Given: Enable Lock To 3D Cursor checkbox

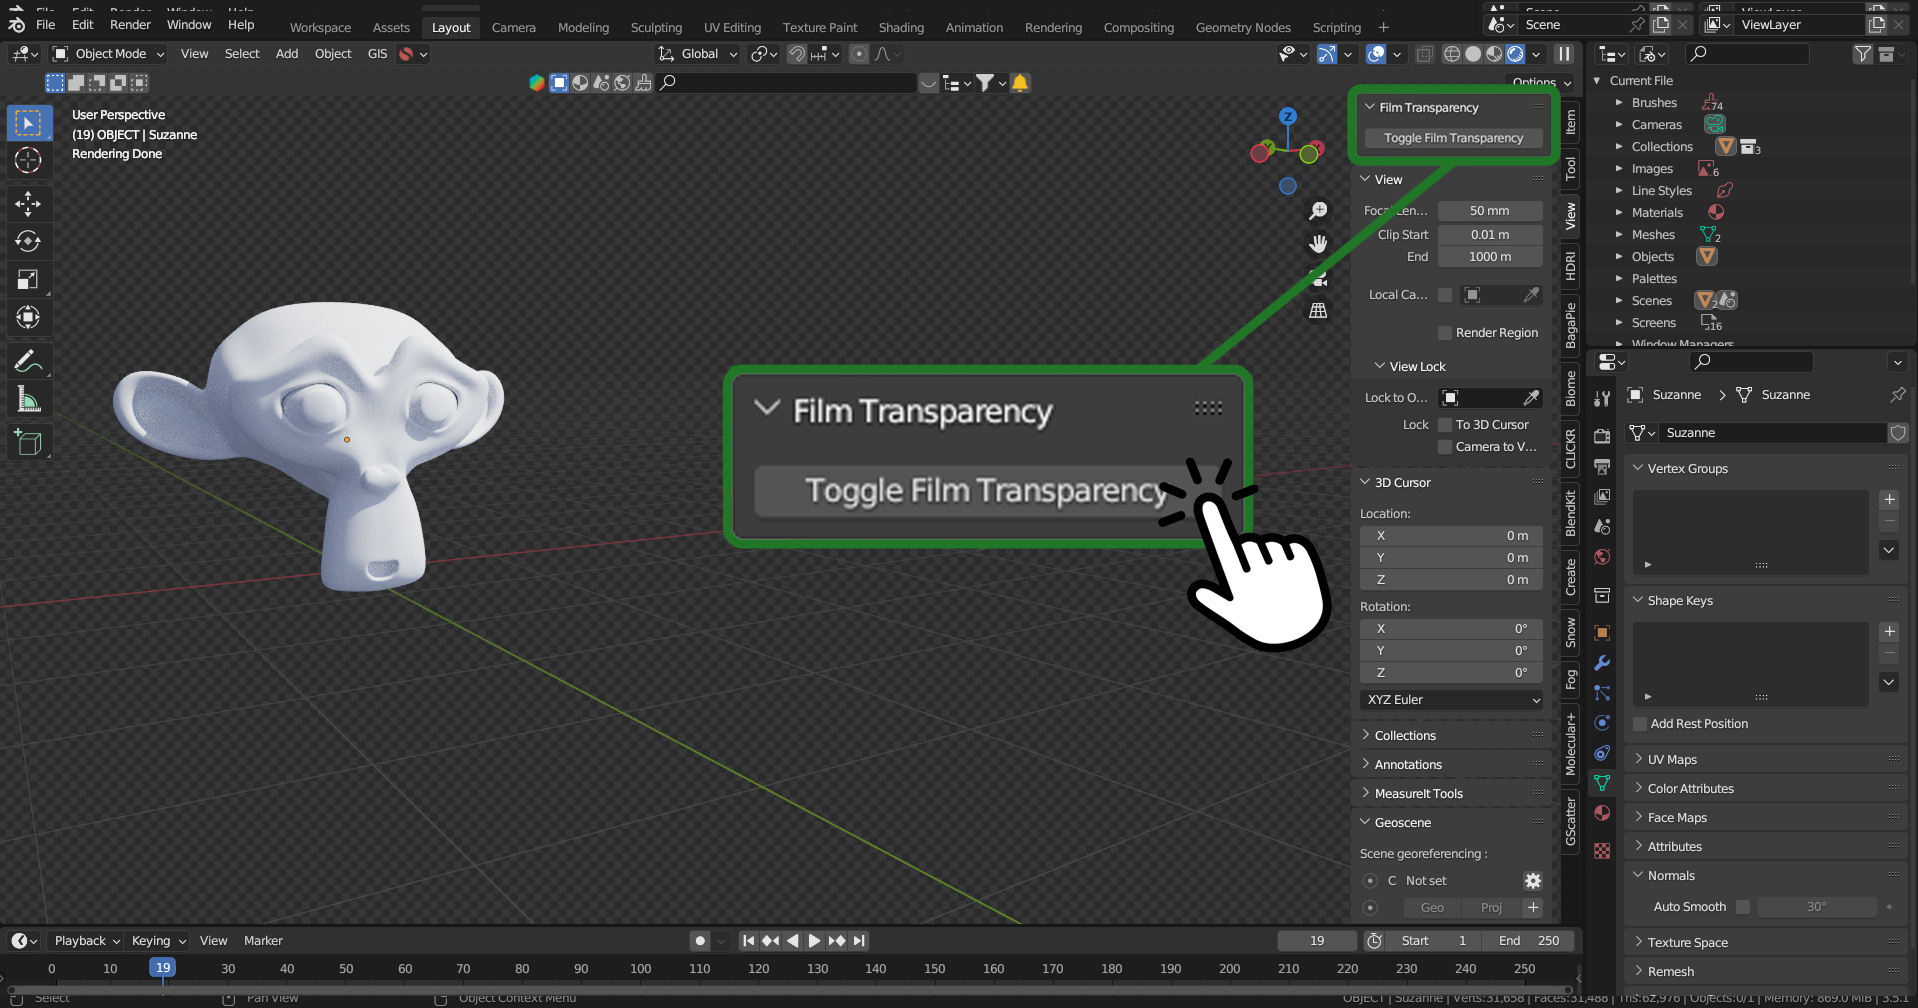Looking at the screenshot, I should 1445,425.
